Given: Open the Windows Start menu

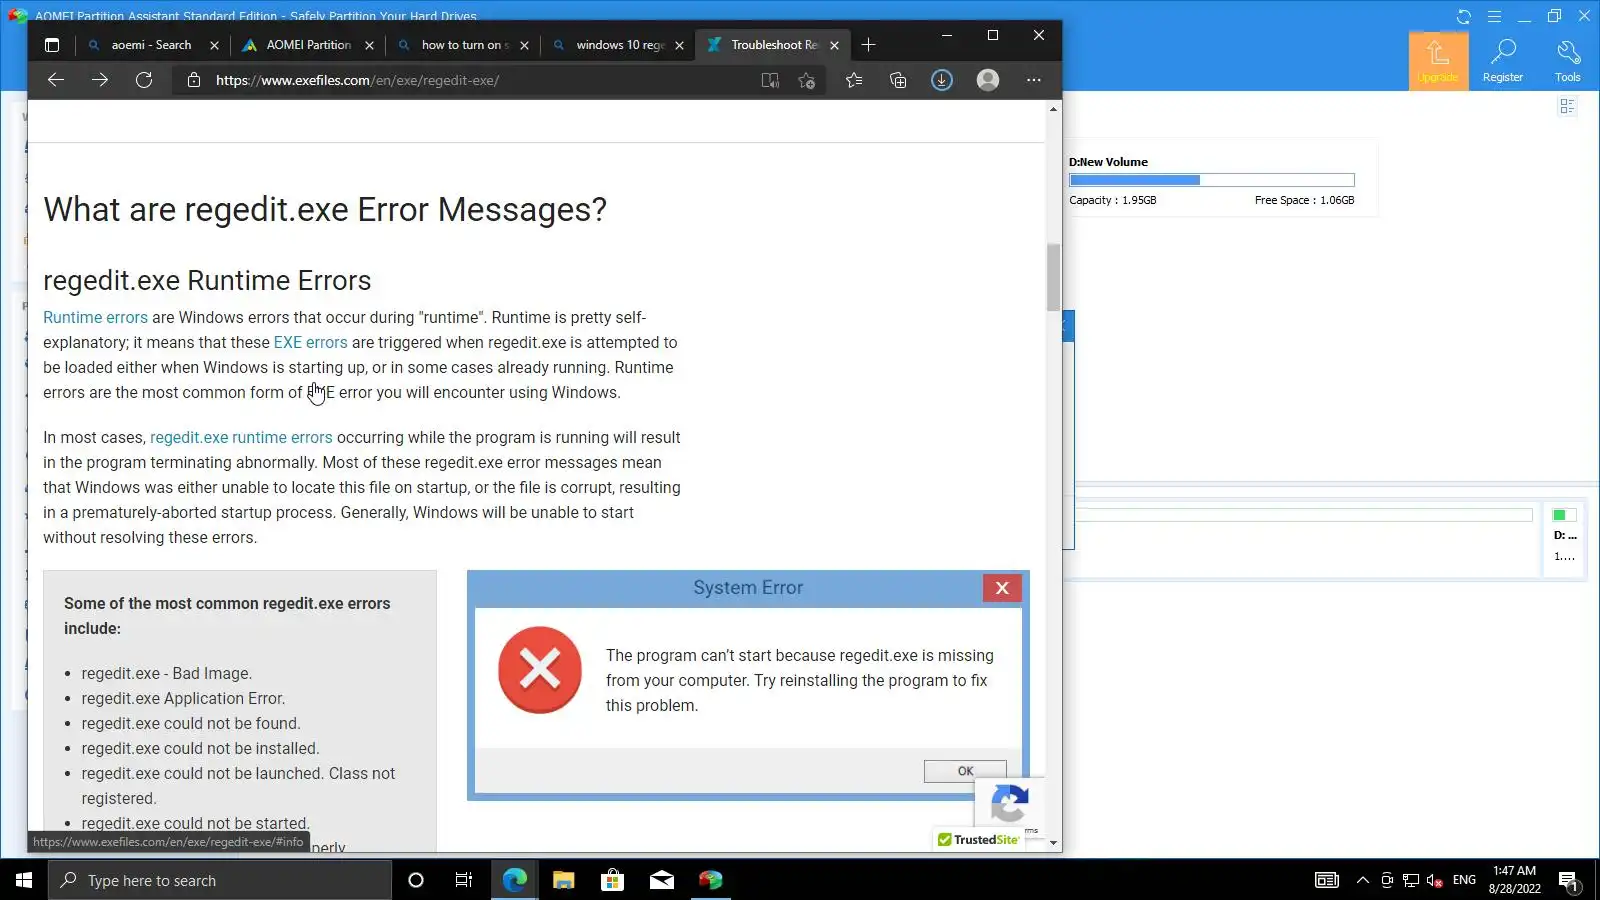Looking at the screenshot, I should click(x=24, y=880).
